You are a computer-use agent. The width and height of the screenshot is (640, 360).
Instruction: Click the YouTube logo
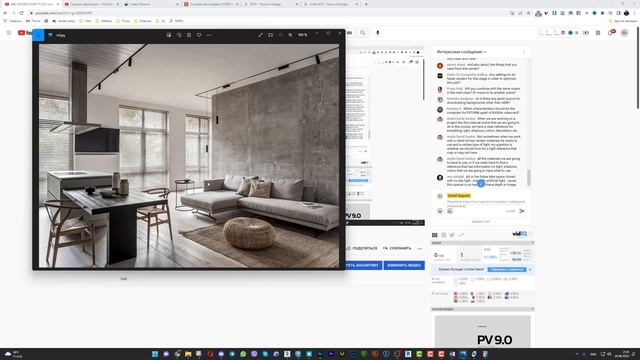24,33
